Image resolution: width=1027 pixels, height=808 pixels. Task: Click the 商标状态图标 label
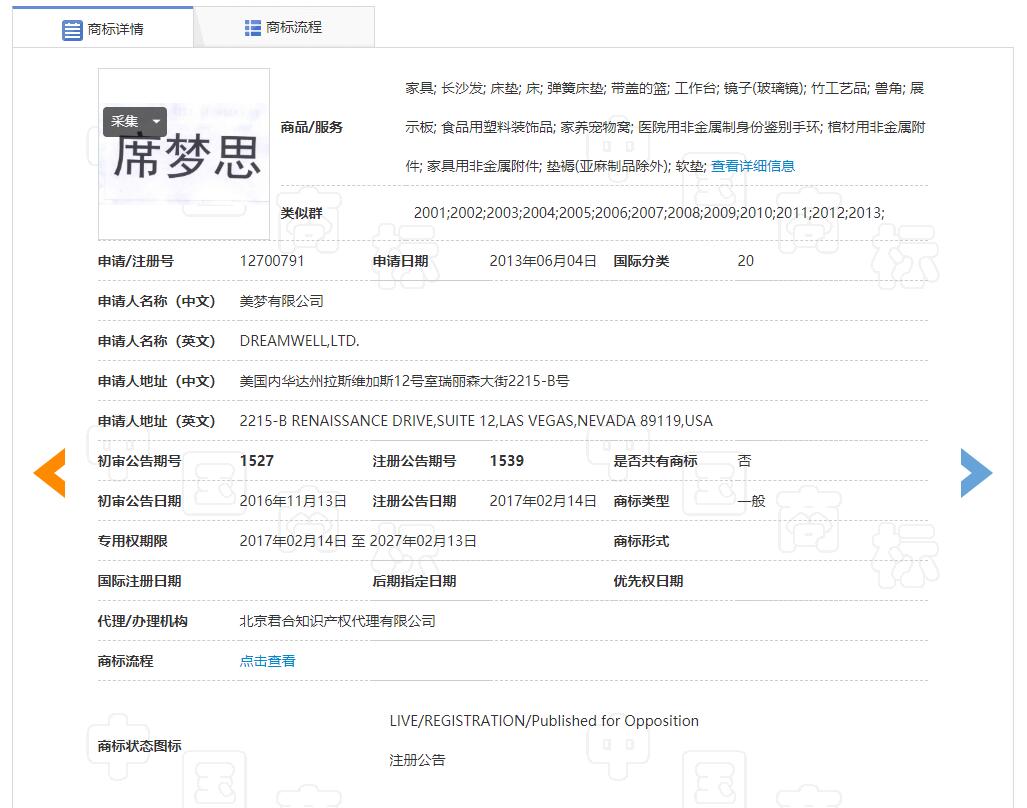tap(139, 746)
